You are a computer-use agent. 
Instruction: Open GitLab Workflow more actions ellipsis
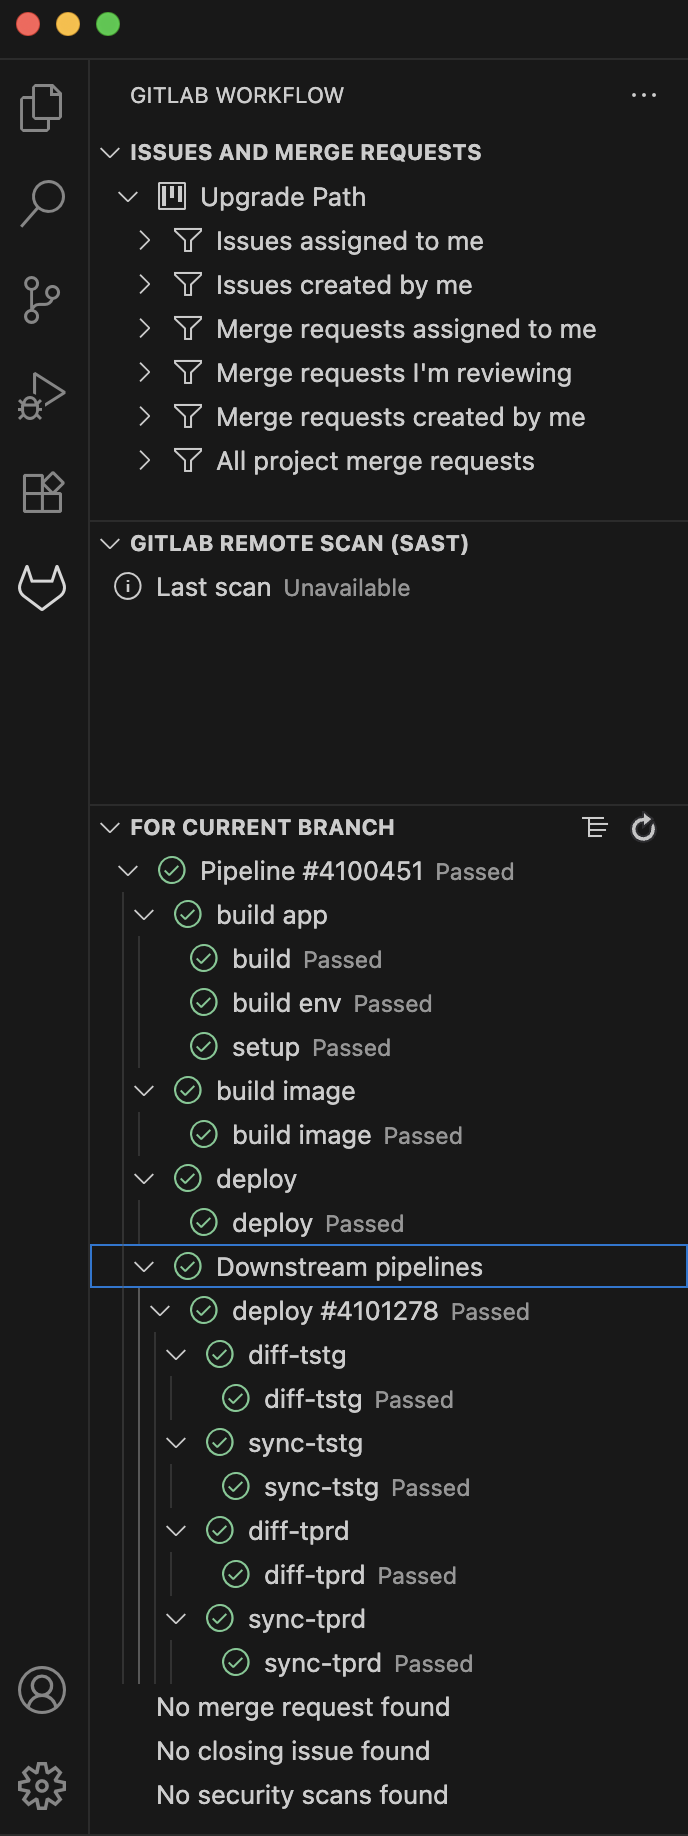[x=644, y=95]
